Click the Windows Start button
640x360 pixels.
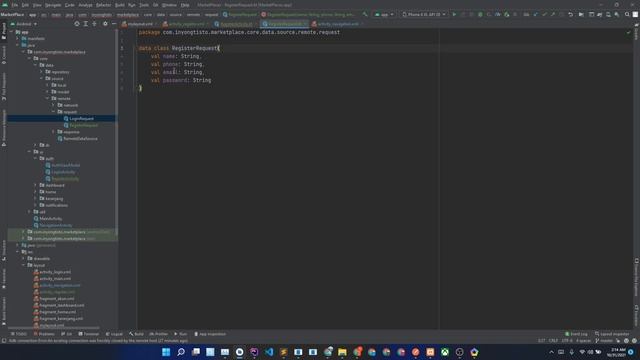coord(166,352)
